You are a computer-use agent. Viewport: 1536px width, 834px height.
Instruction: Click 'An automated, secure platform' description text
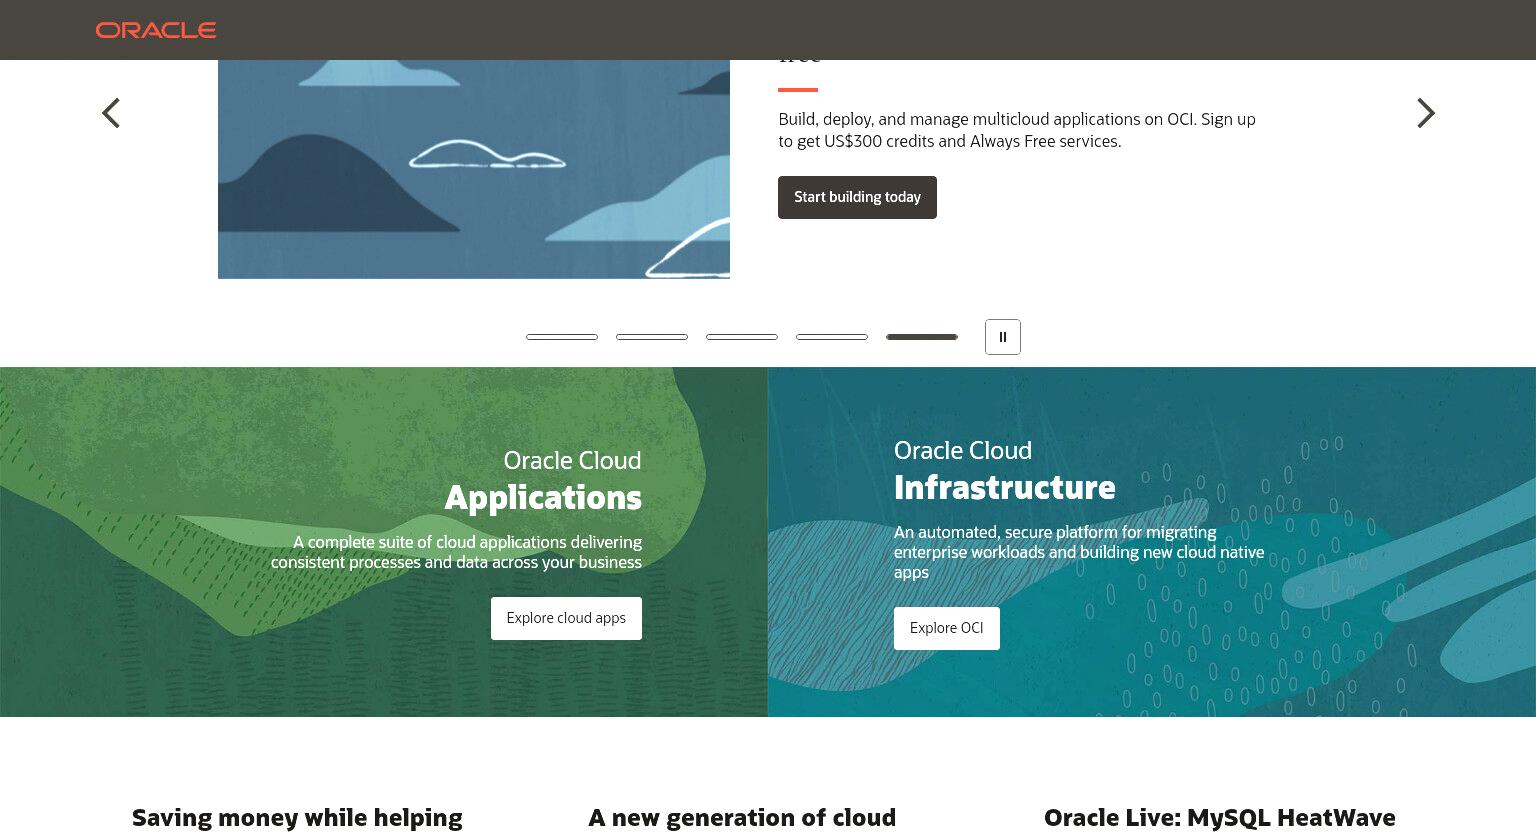pyautogui.click(x=1079, y=552)
